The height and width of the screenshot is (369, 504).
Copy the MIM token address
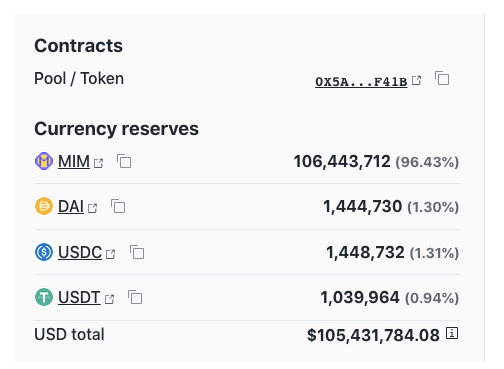[x=124, y=161]
